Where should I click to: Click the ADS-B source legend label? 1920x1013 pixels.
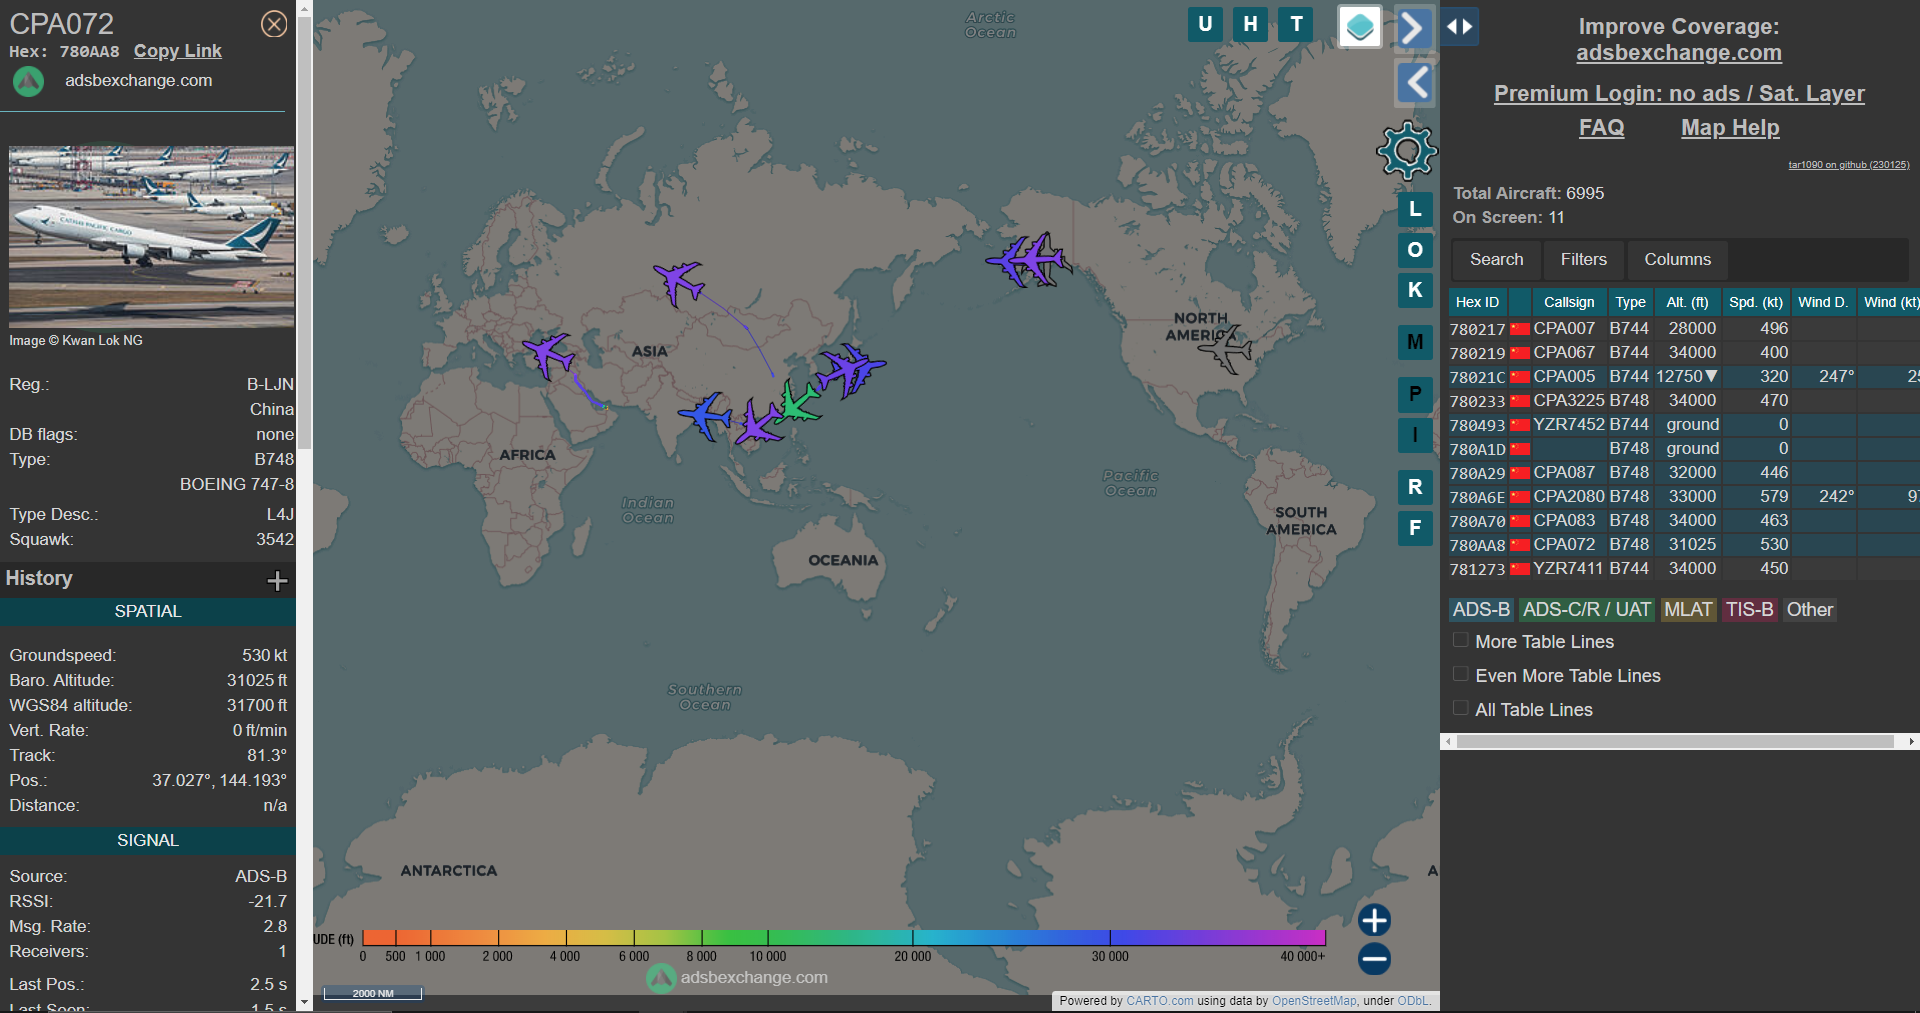click(x=1481, y=610)
